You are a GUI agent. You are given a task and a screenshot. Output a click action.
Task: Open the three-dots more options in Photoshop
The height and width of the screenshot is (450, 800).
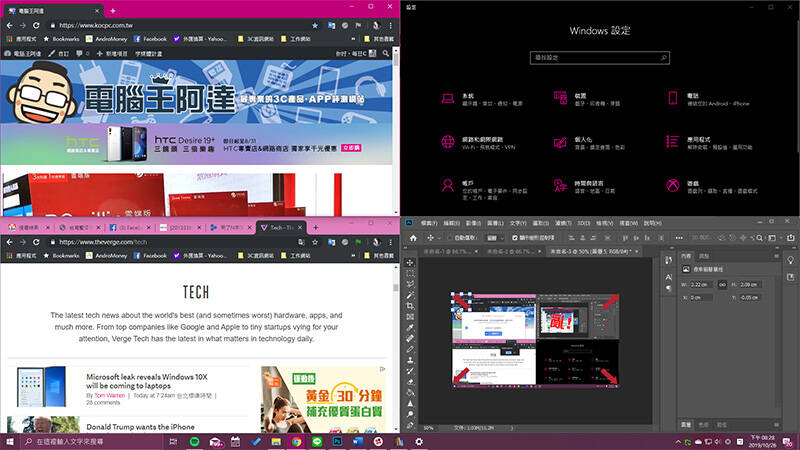679,238
